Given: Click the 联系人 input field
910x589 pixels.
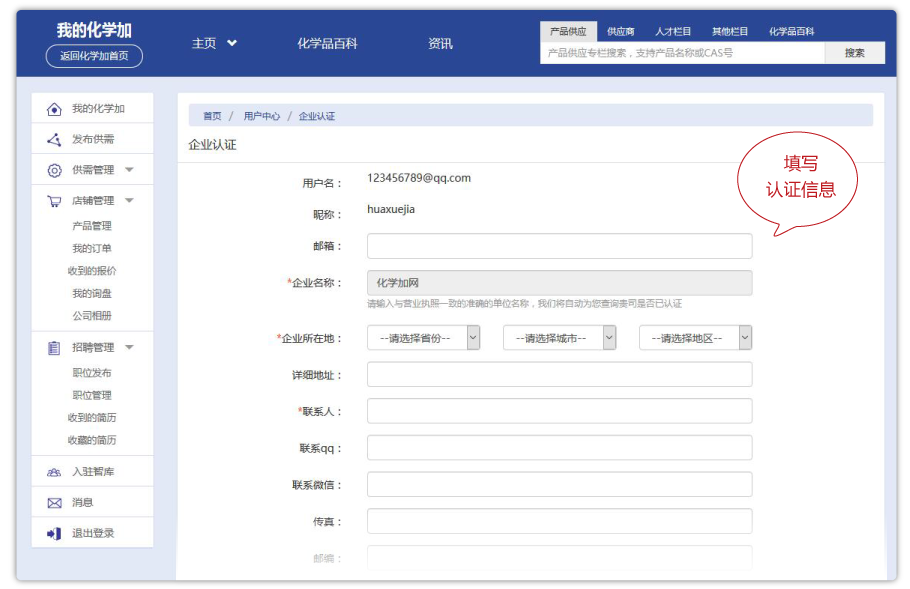Looking at the screenshot, I should tap(559, 411).
